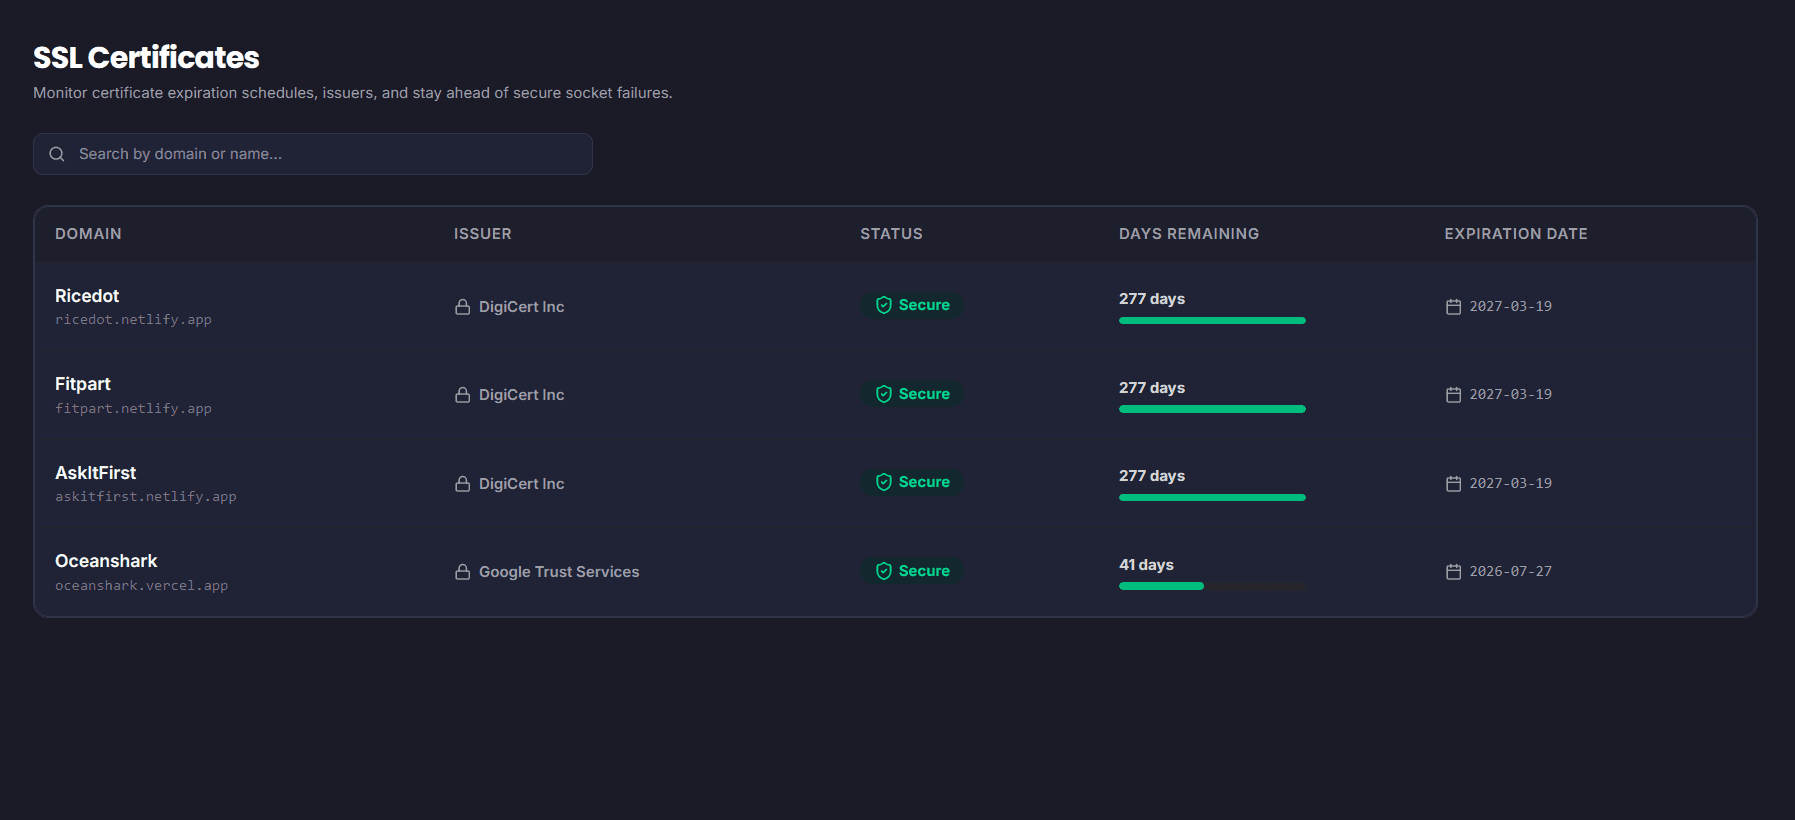This screenshot has width=1795, height=820.
Task: Click the oceanshark.vercel.app URL text
Action: [141, 586]
